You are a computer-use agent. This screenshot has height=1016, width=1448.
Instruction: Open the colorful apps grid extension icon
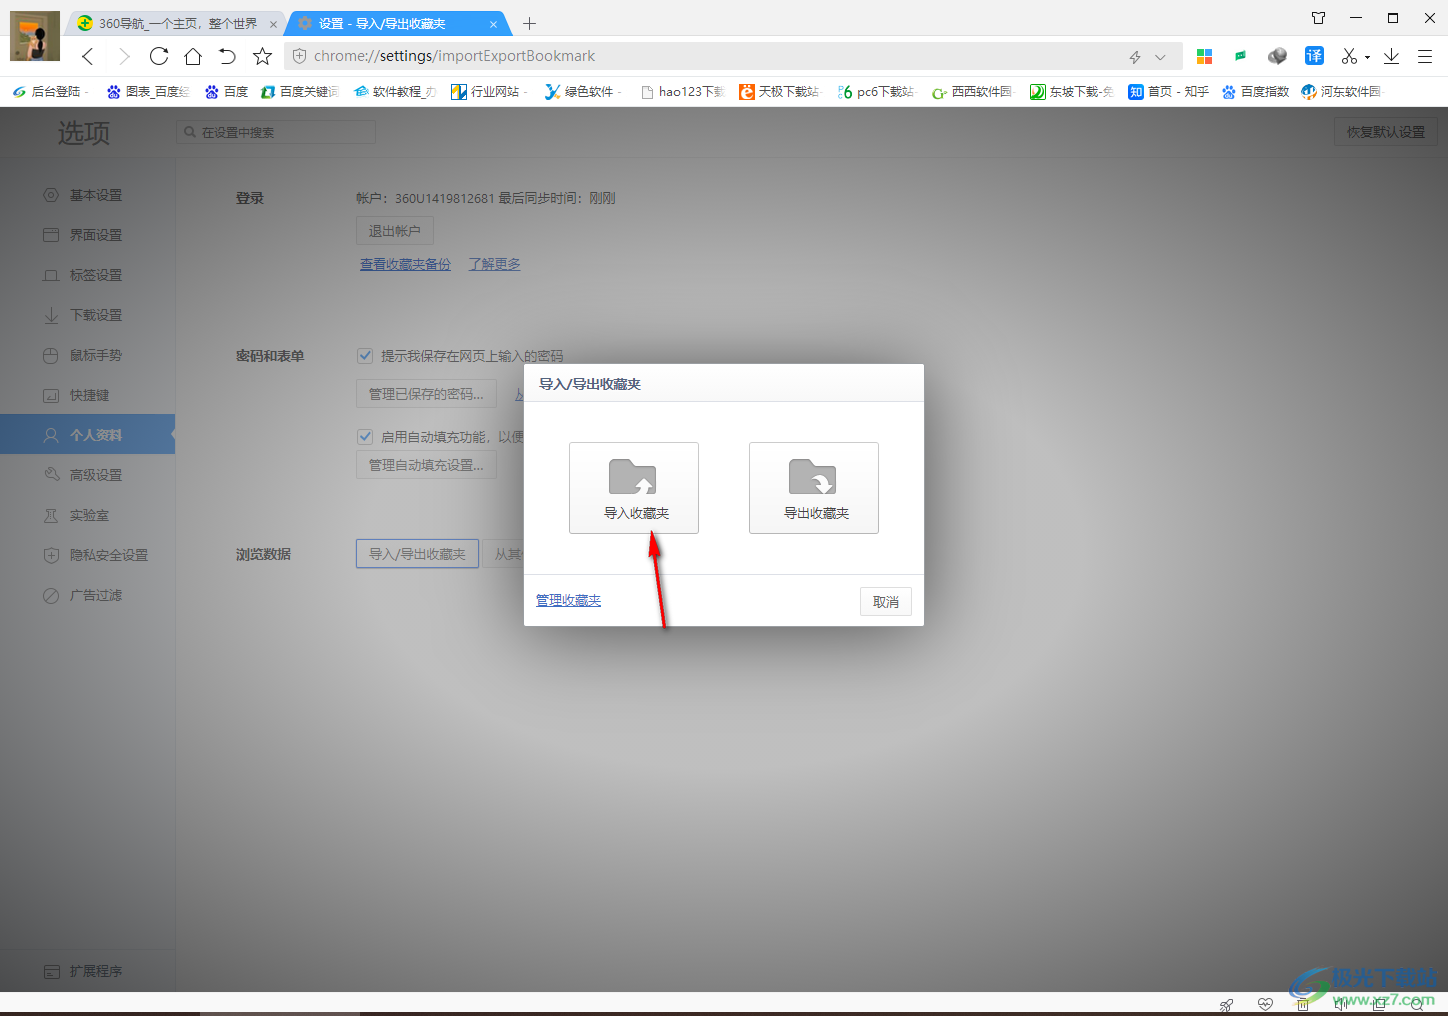point(1204,56)
